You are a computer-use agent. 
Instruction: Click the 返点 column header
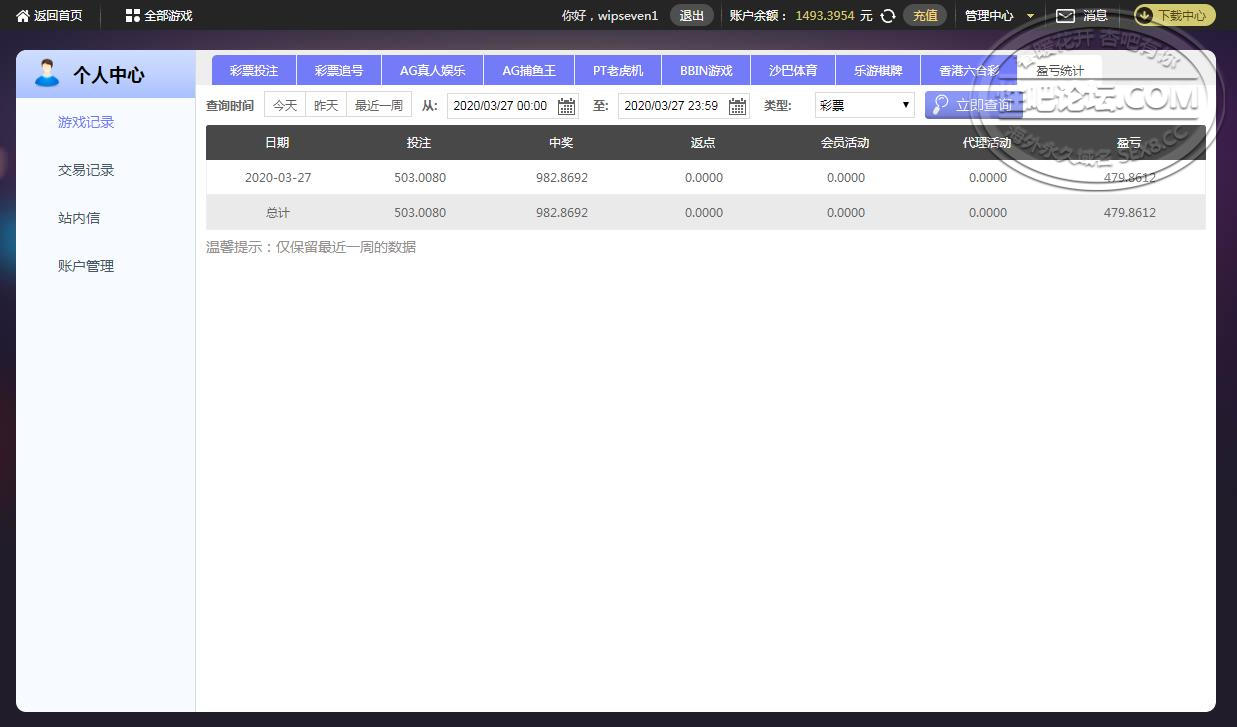703,143
